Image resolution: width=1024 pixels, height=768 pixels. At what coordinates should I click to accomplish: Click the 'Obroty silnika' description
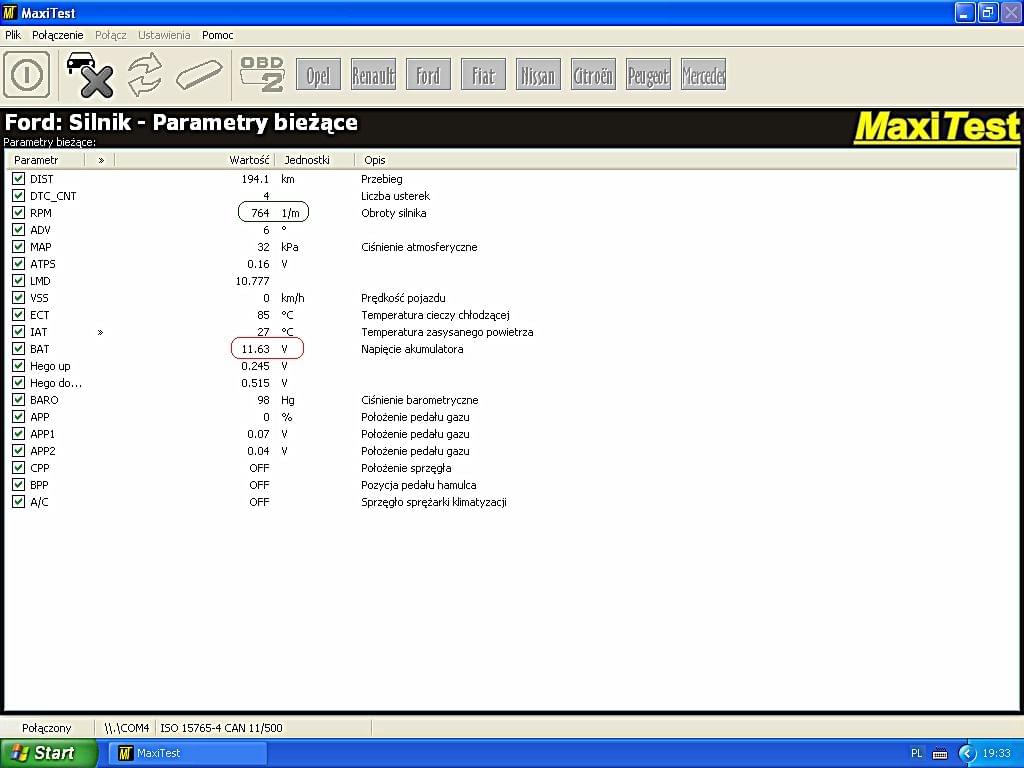coord(394,214)
